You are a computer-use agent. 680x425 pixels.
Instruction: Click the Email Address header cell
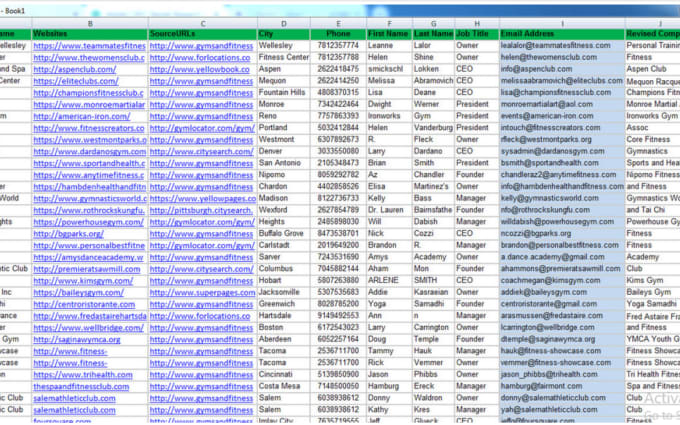562,34
